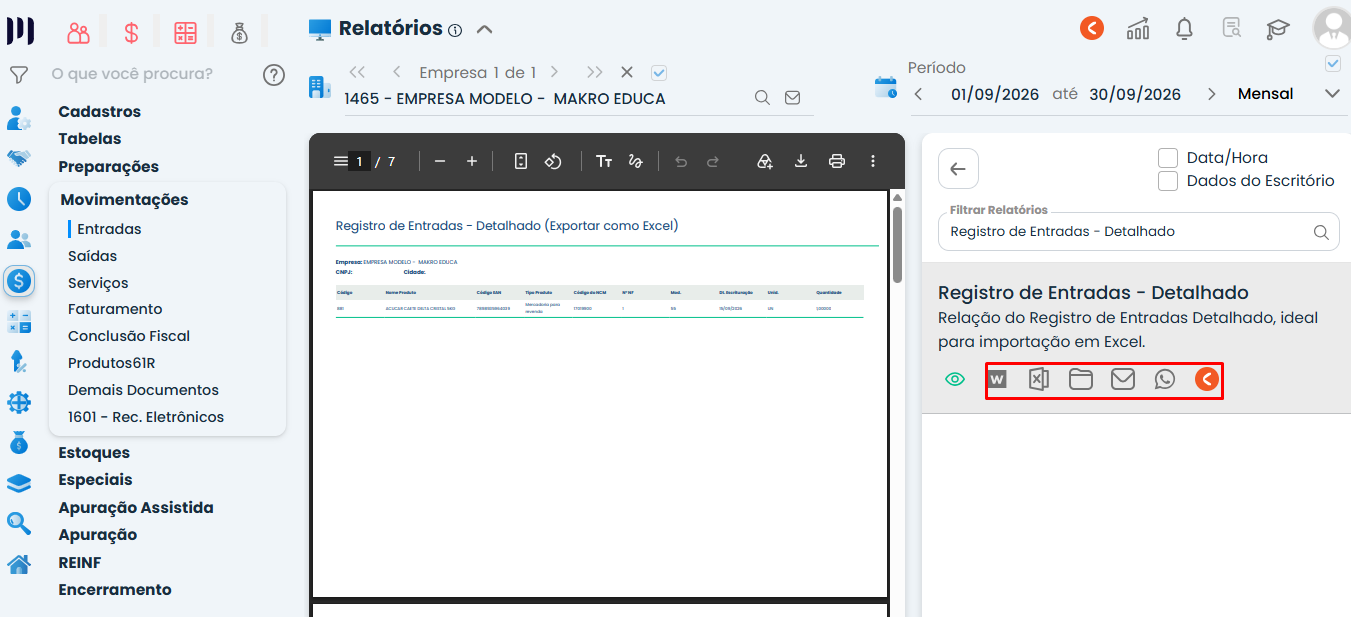The width and height of the screenshot is (1351, 617).
Task: Click the Filtrar Relatórios search field
Action: pyautogui.click(x=1138, y=231)
